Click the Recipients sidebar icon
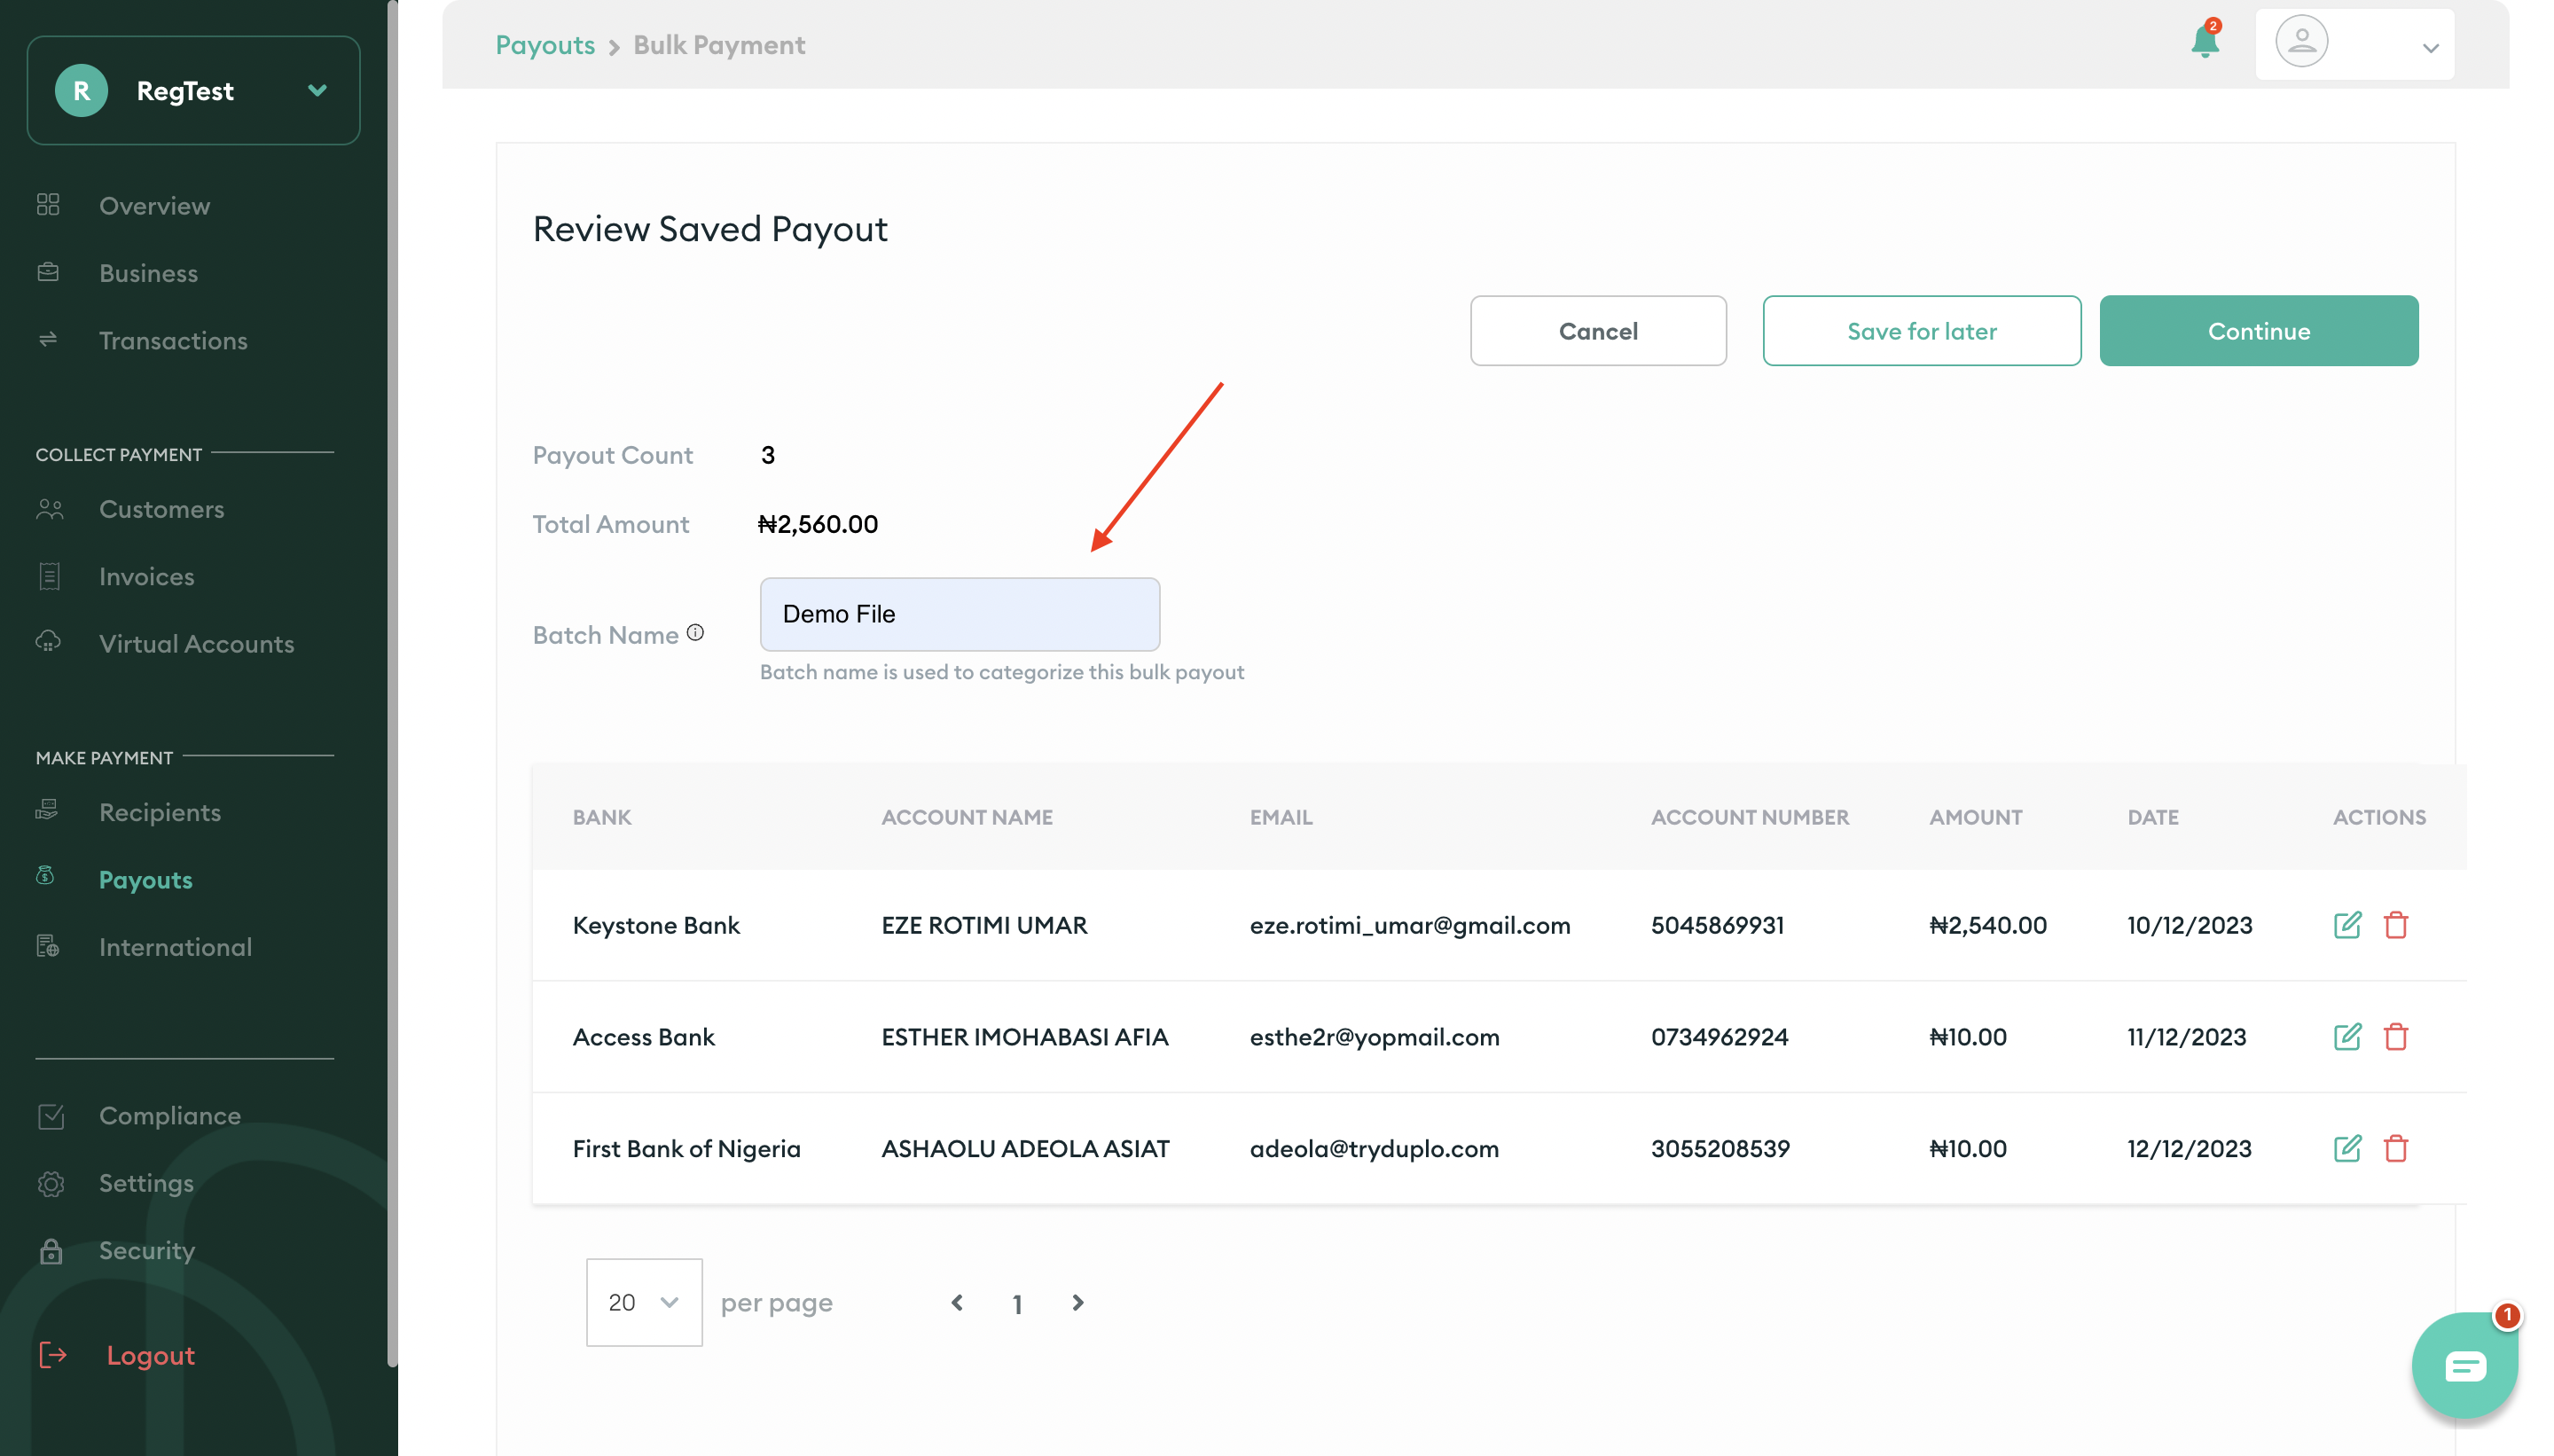2554x1456 pixels. click(47, 811)
